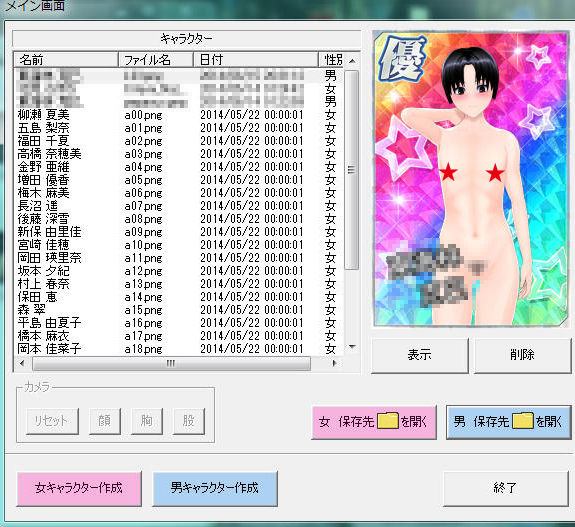Select the row named 保田 恵

pos(179,297)
